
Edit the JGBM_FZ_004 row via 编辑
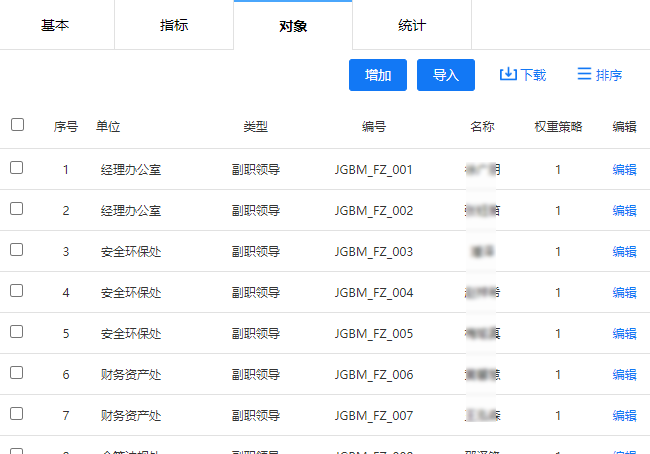(x=624, y=293)
